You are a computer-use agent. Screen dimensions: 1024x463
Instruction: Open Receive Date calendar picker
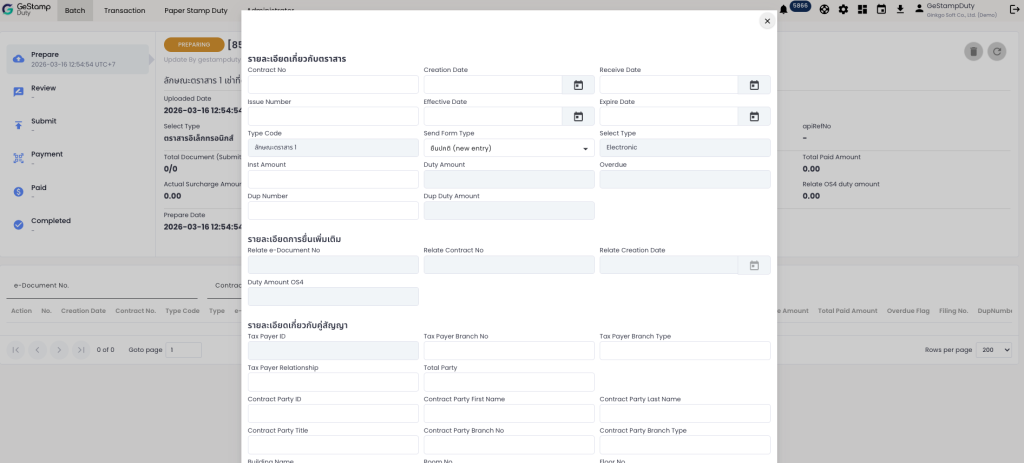[x=754, y=85]
